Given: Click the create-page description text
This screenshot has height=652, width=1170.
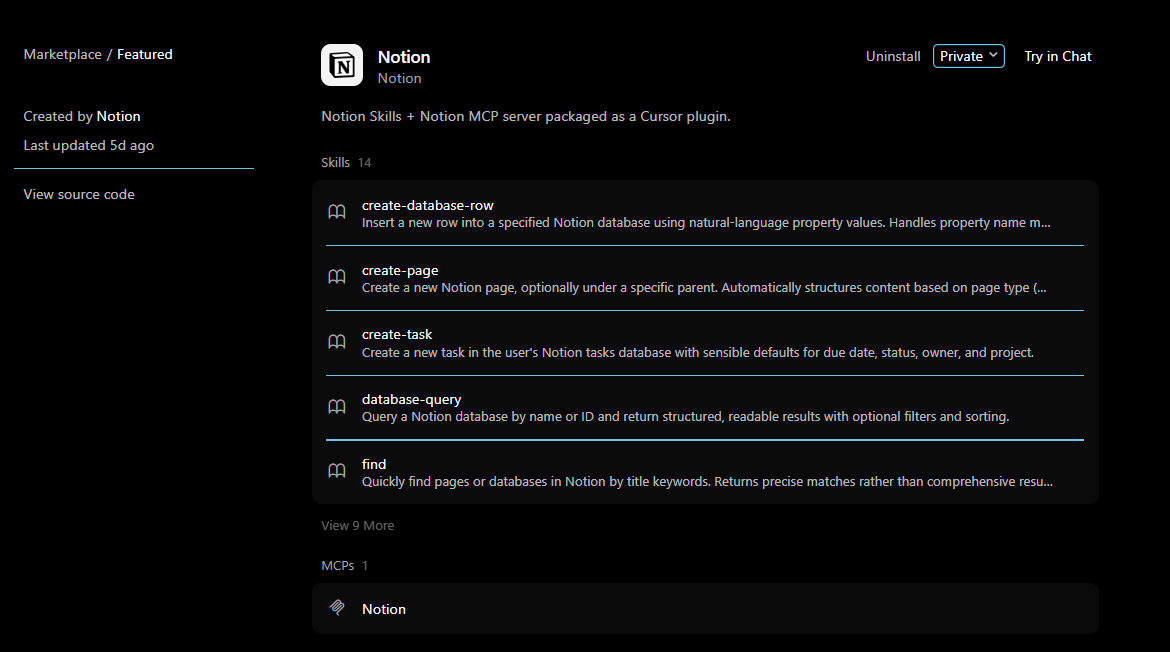Looking at the screenshot, I should (704, 288).
